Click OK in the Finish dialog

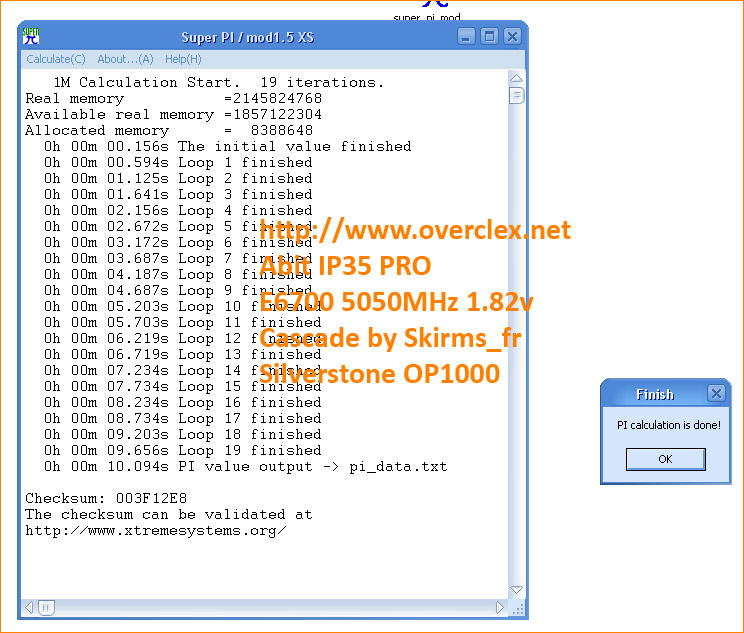pyautogui.click(x=665, y=459)
